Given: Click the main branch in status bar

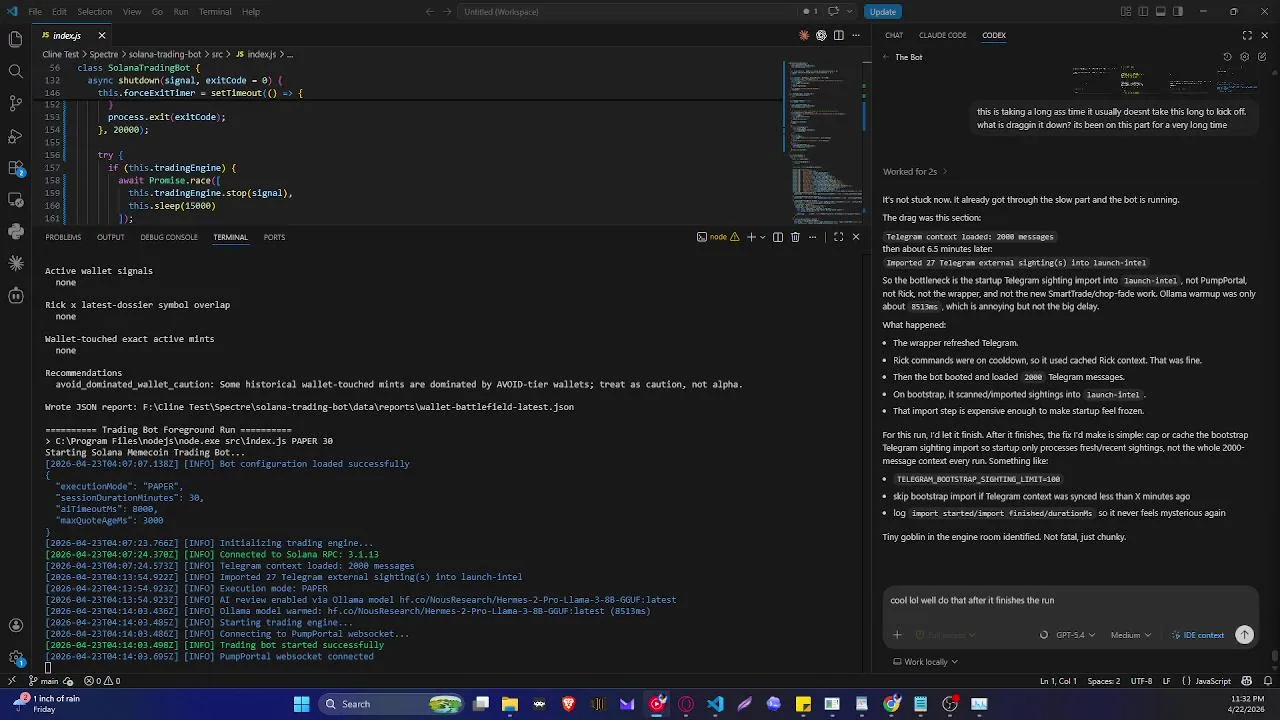Looking at the screenshot, I should [42, 681].
